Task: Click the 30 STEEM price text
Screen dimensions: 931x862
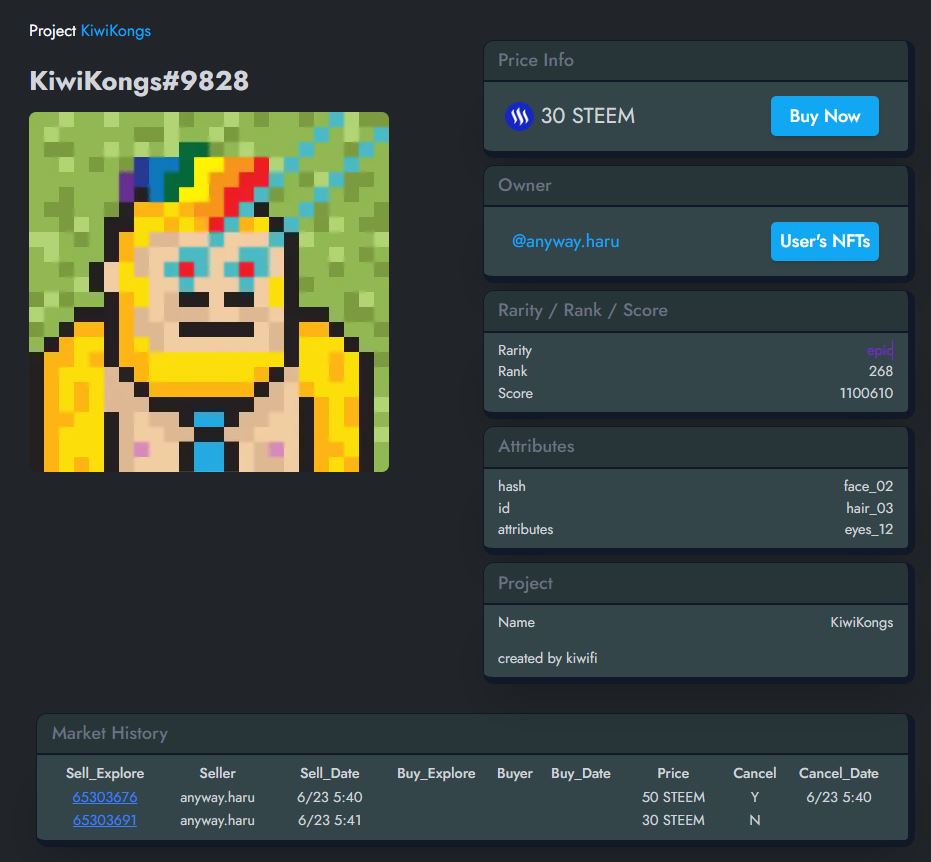Action: pyautogui.click(x=587, y=116)
